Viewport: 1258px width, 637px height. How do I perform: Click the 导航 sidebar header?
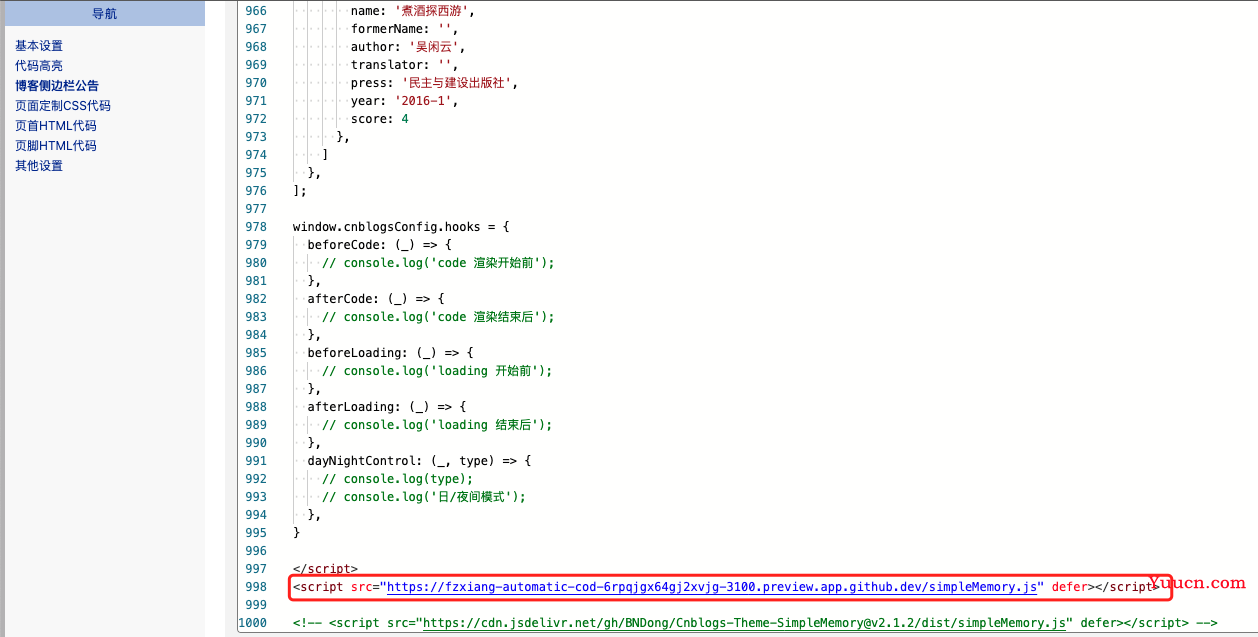tap(104, 13)
